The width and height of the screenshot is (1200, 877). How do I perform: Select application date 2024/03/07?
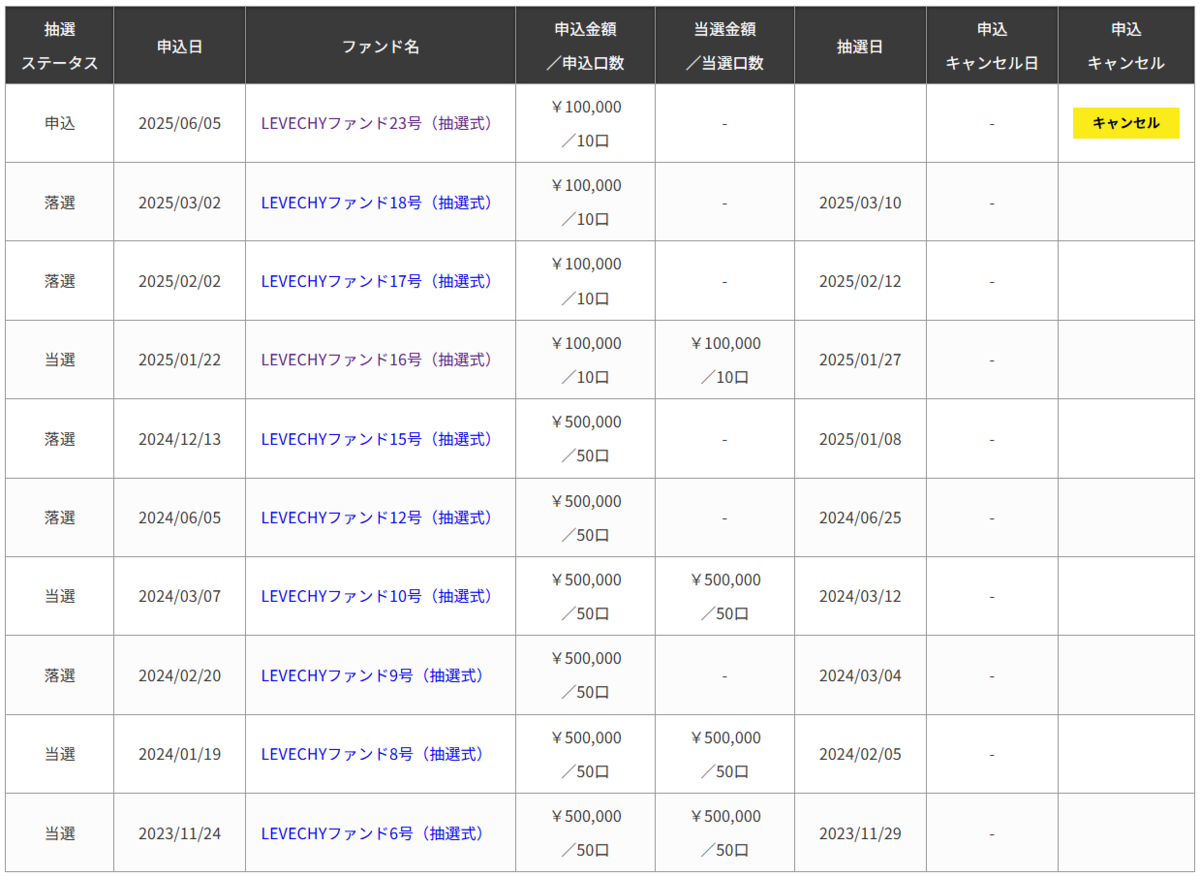pos(180,596)
